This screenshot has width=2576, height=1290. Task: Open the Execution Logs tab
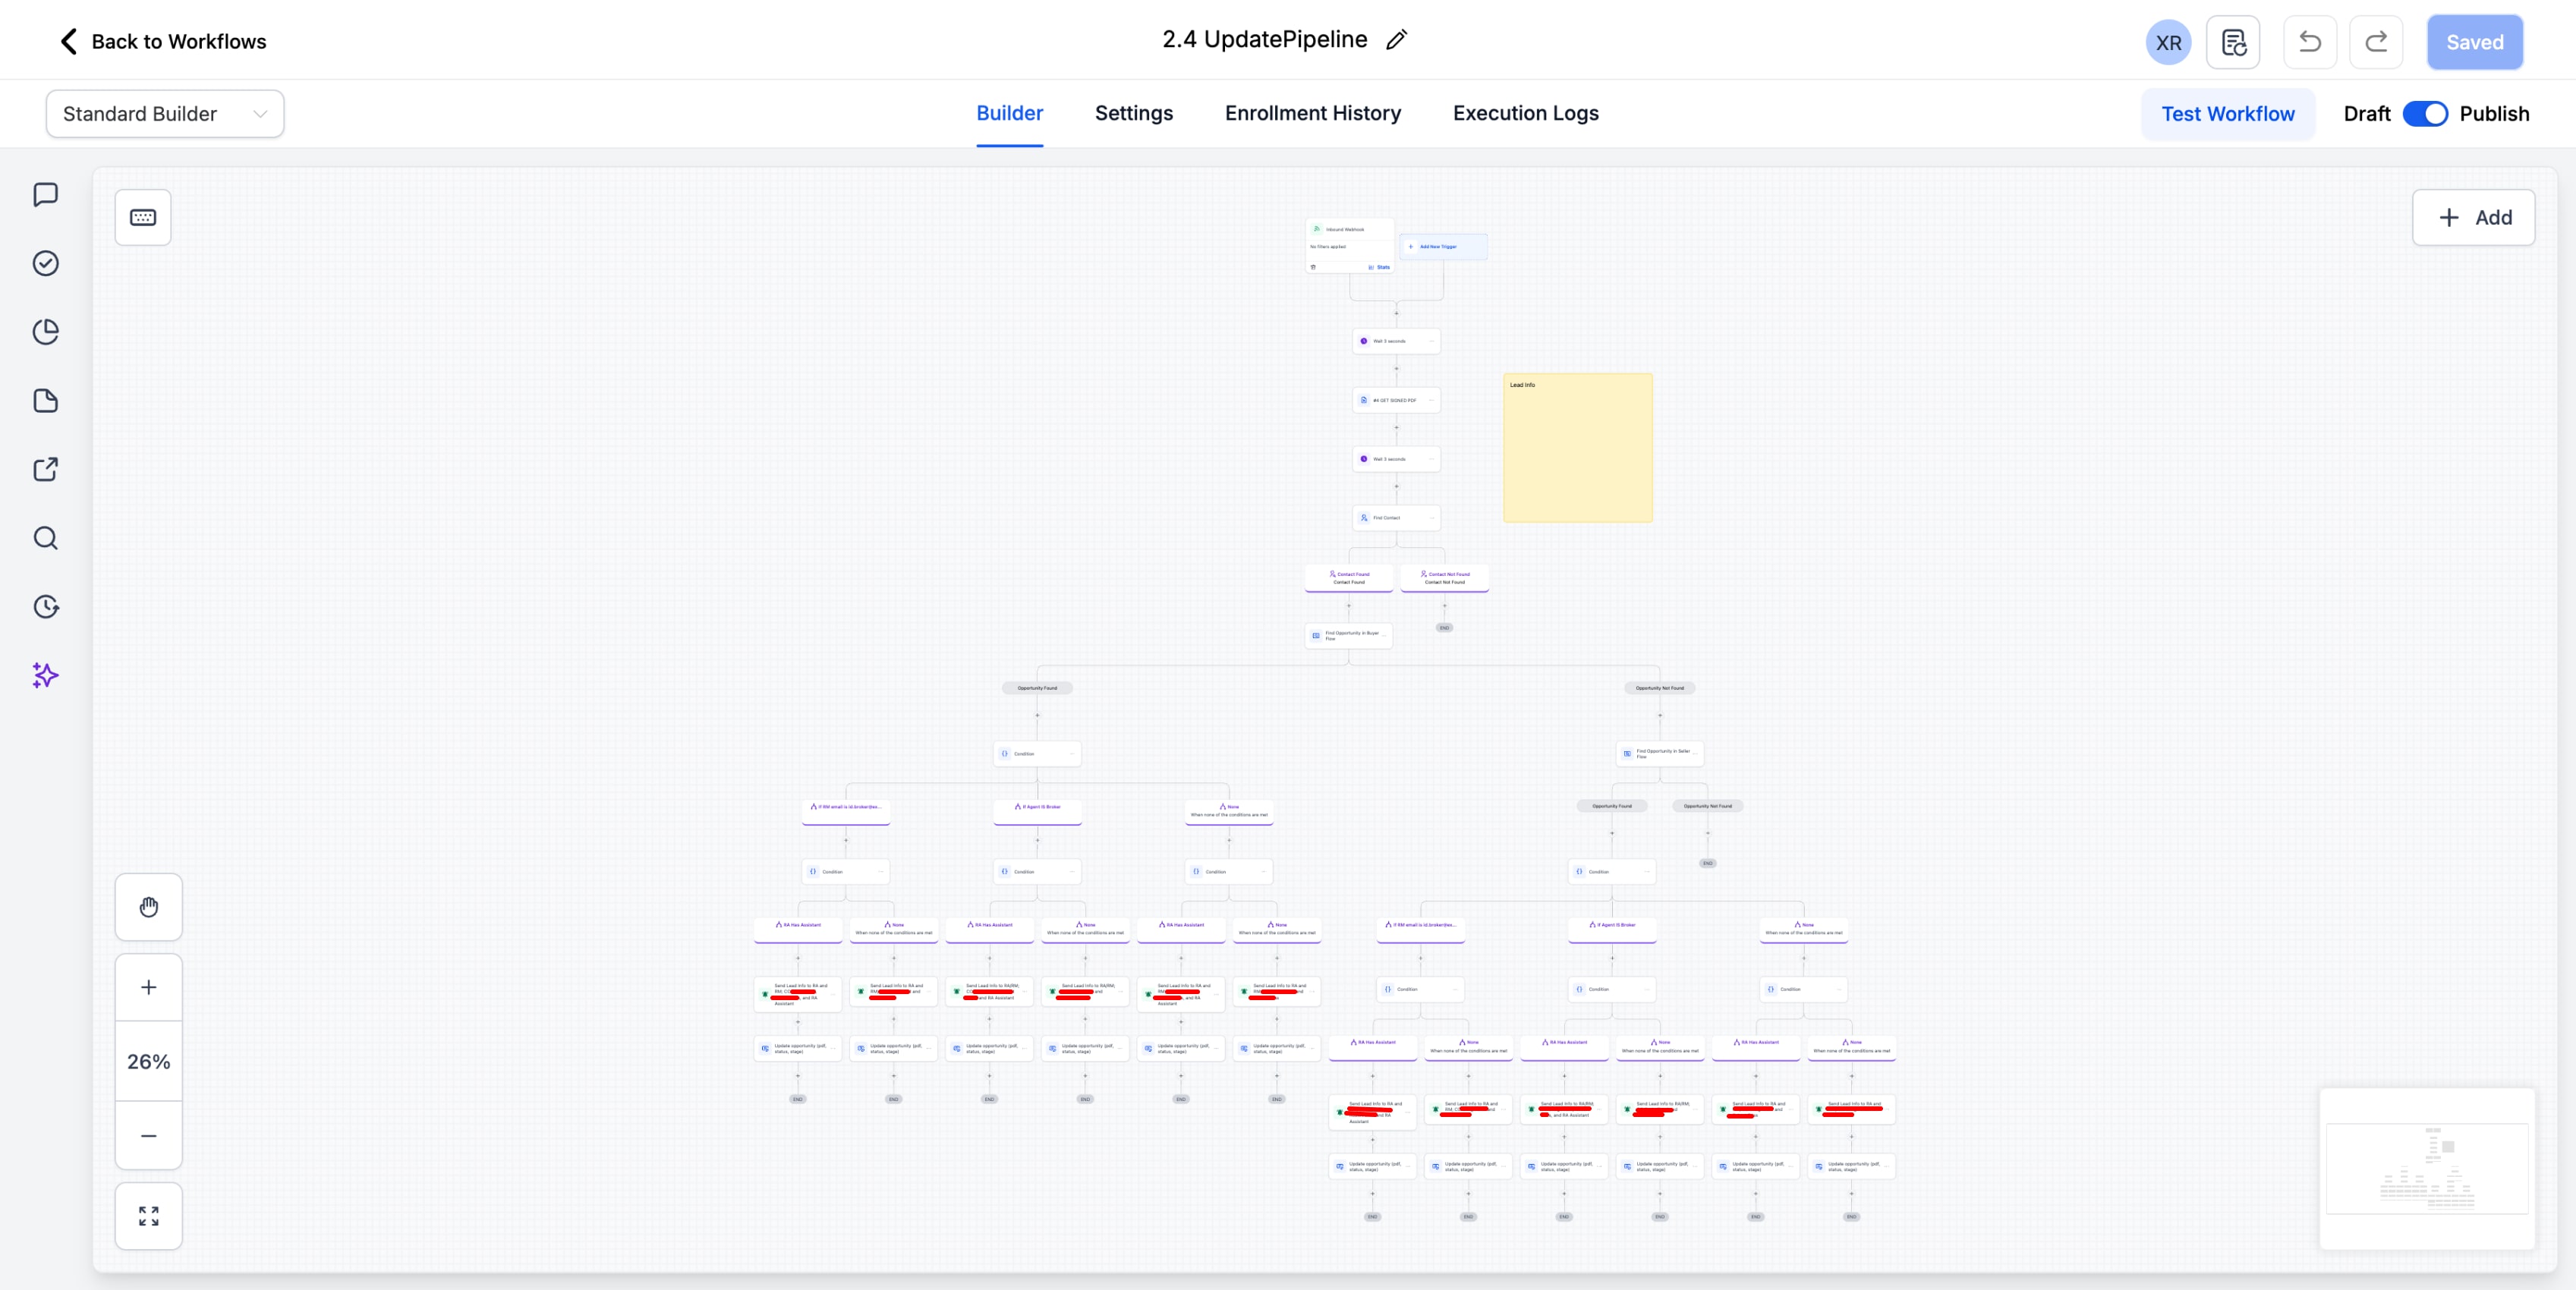tap(1525, 113)
